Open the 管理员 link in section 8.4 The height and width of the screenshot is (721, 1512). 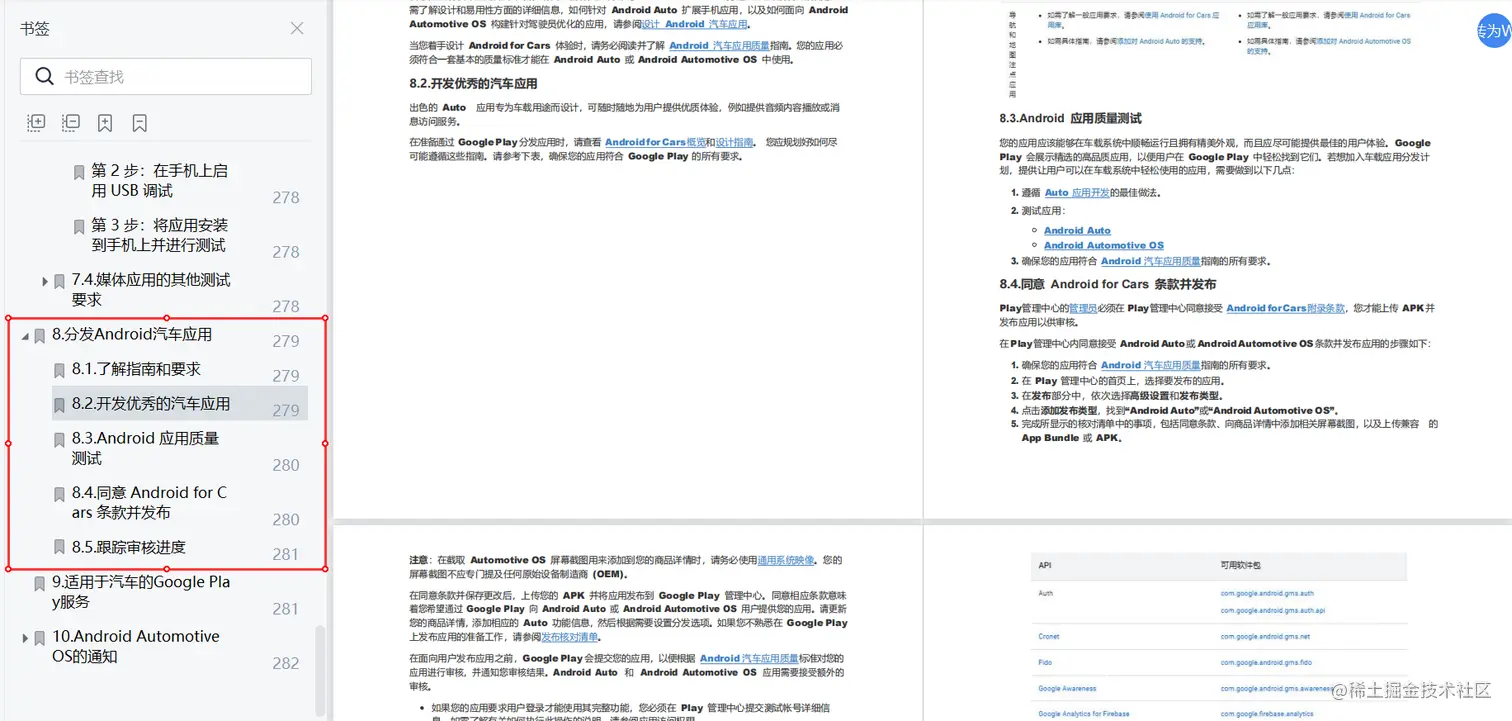(x=1083, y=308)
